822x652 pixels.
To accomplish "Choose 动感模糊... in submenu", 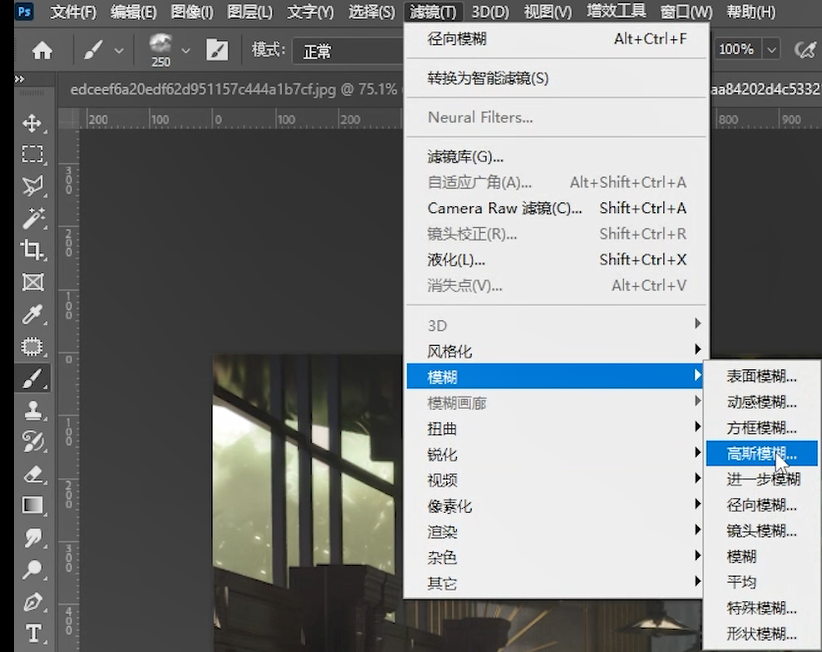I will coord(762,402).
